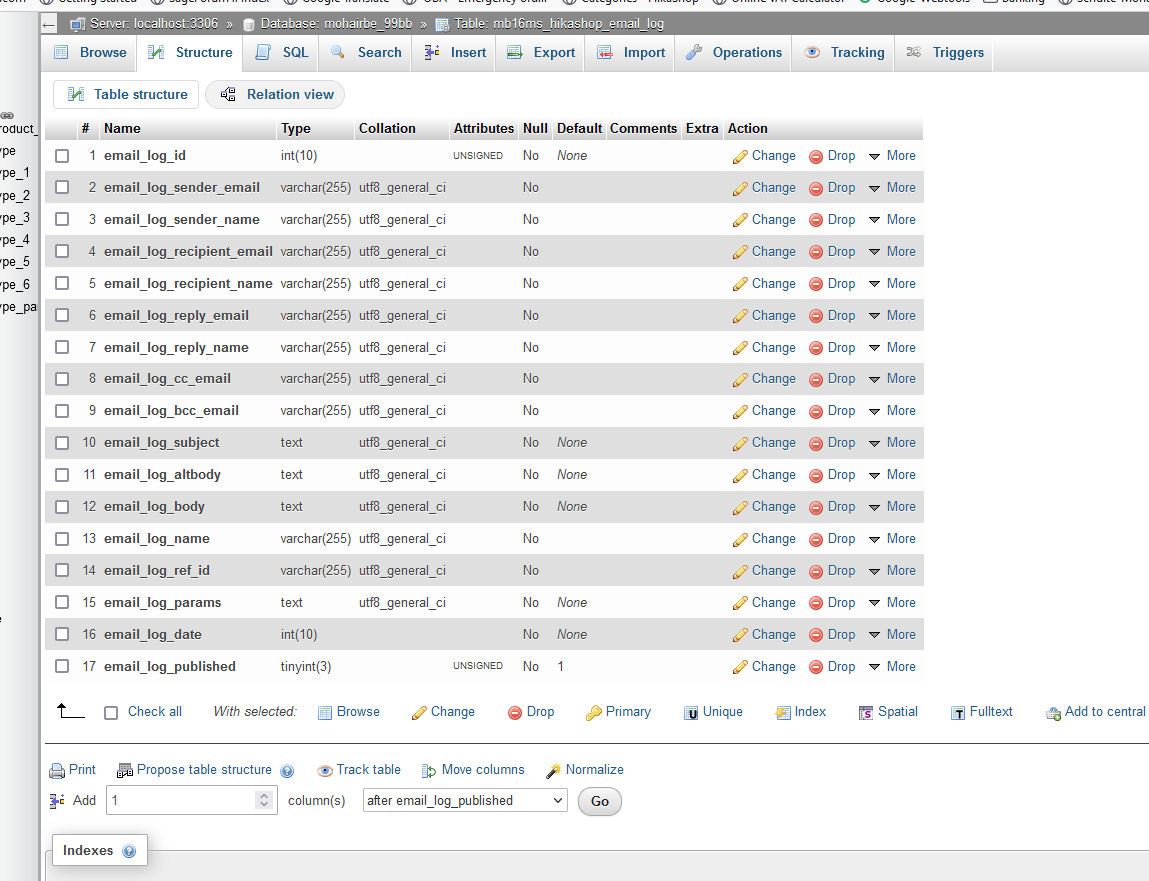Open the after email_log_published position dropdown
This screenshot has width=1149, height=881.
465,800
